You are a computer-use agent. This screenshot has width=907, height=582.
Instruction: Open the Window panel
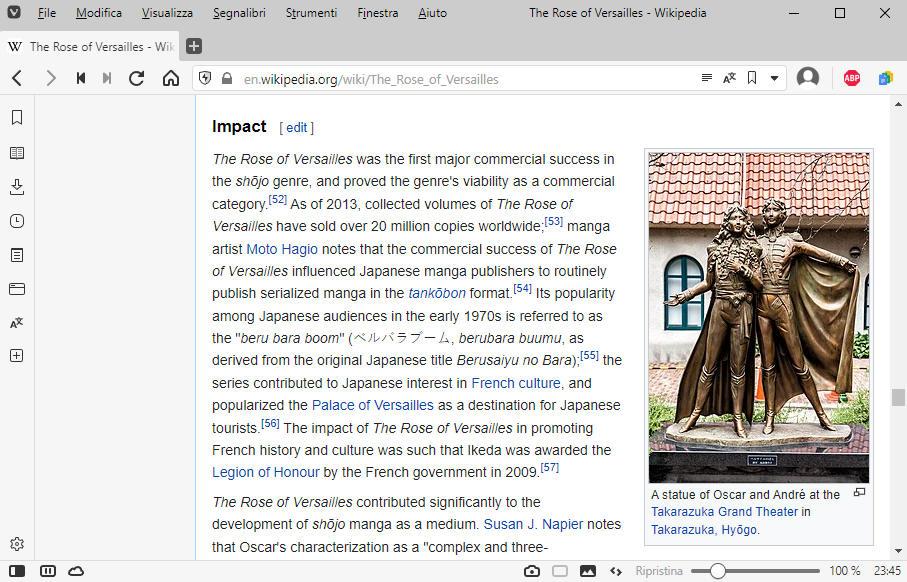[x=17, y=289]
